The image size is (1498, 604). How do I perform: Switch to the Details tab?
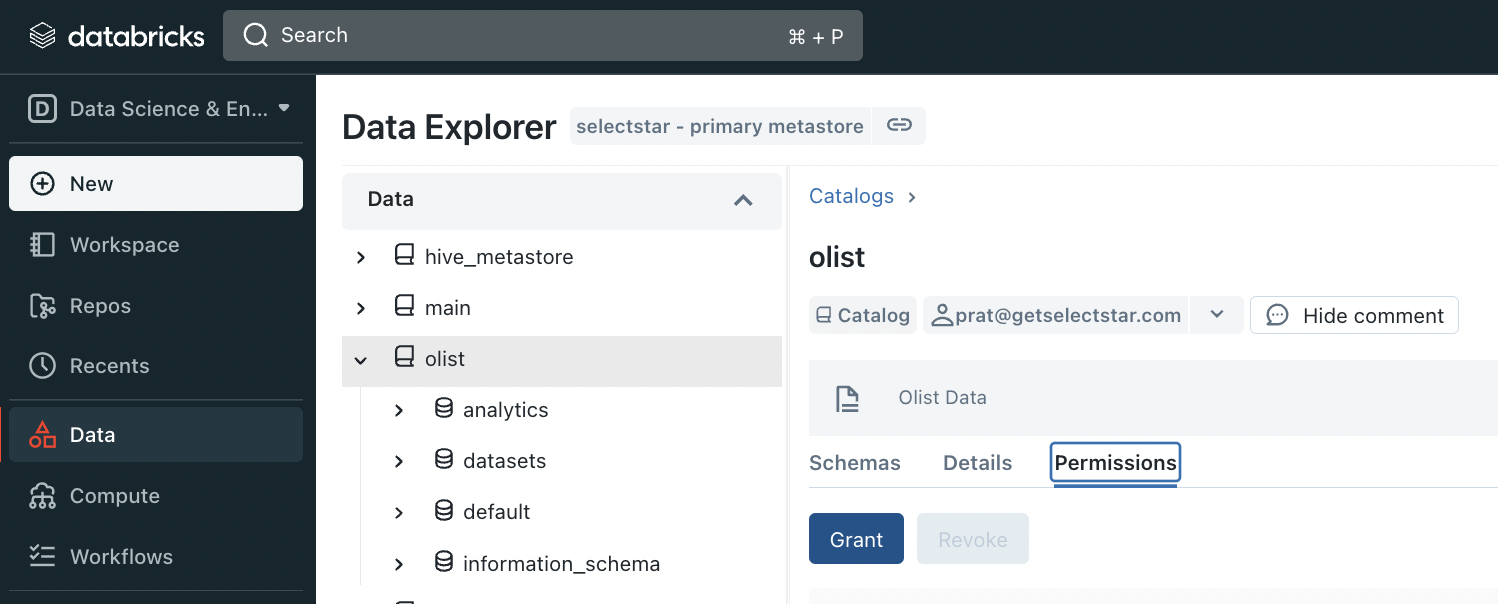tap(977, 463)
